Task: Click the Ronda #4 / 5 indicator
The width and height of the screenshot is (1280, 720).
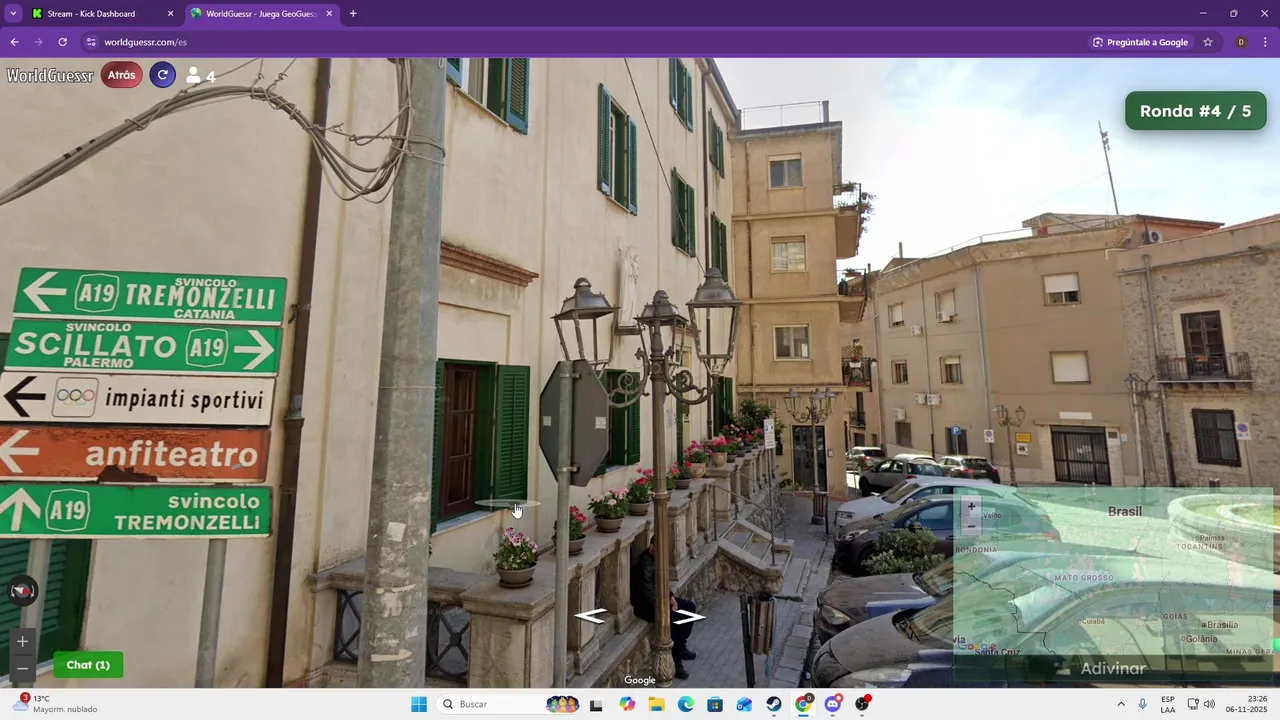Action: 1195,111
